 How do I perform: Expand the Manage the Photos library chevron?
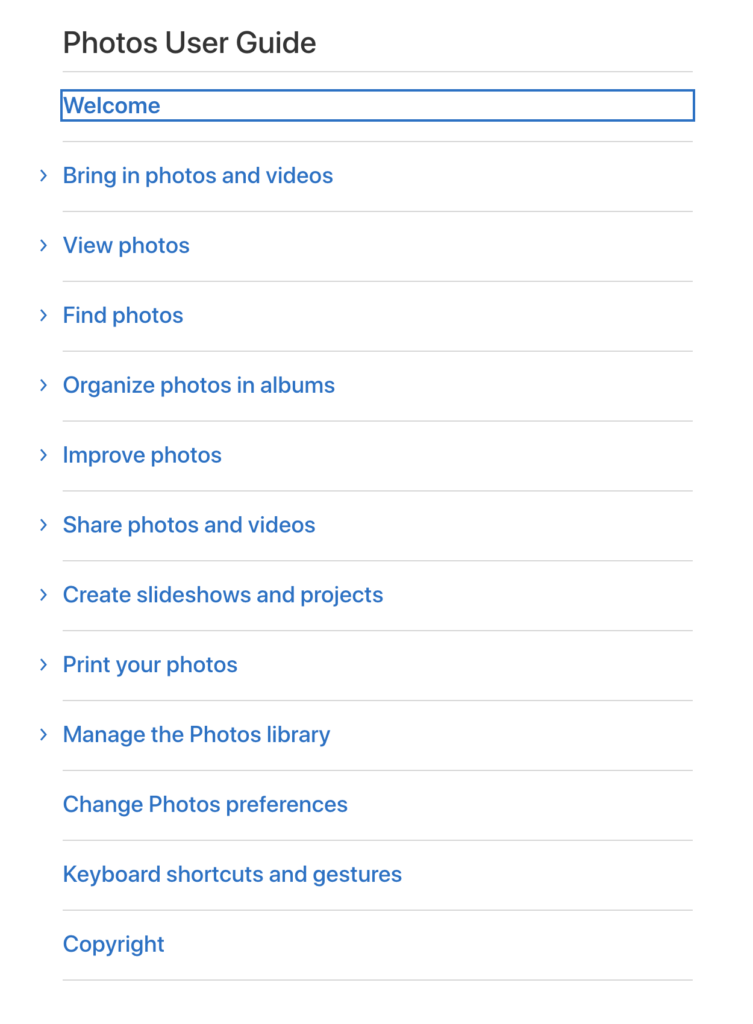click(43, 735)
